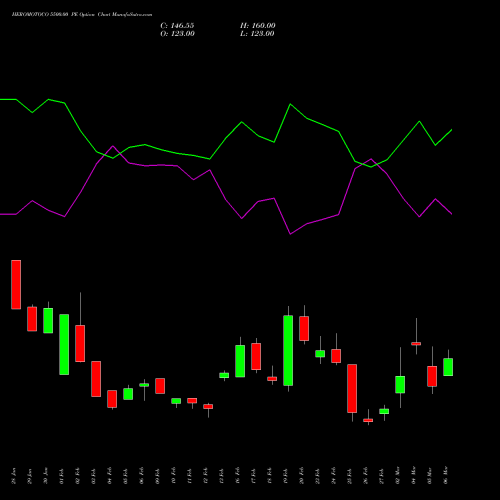The image size is (500, 500).
Task: Click the 01 Feb date label
Action: pyautogui.click(x=62, y=476)
